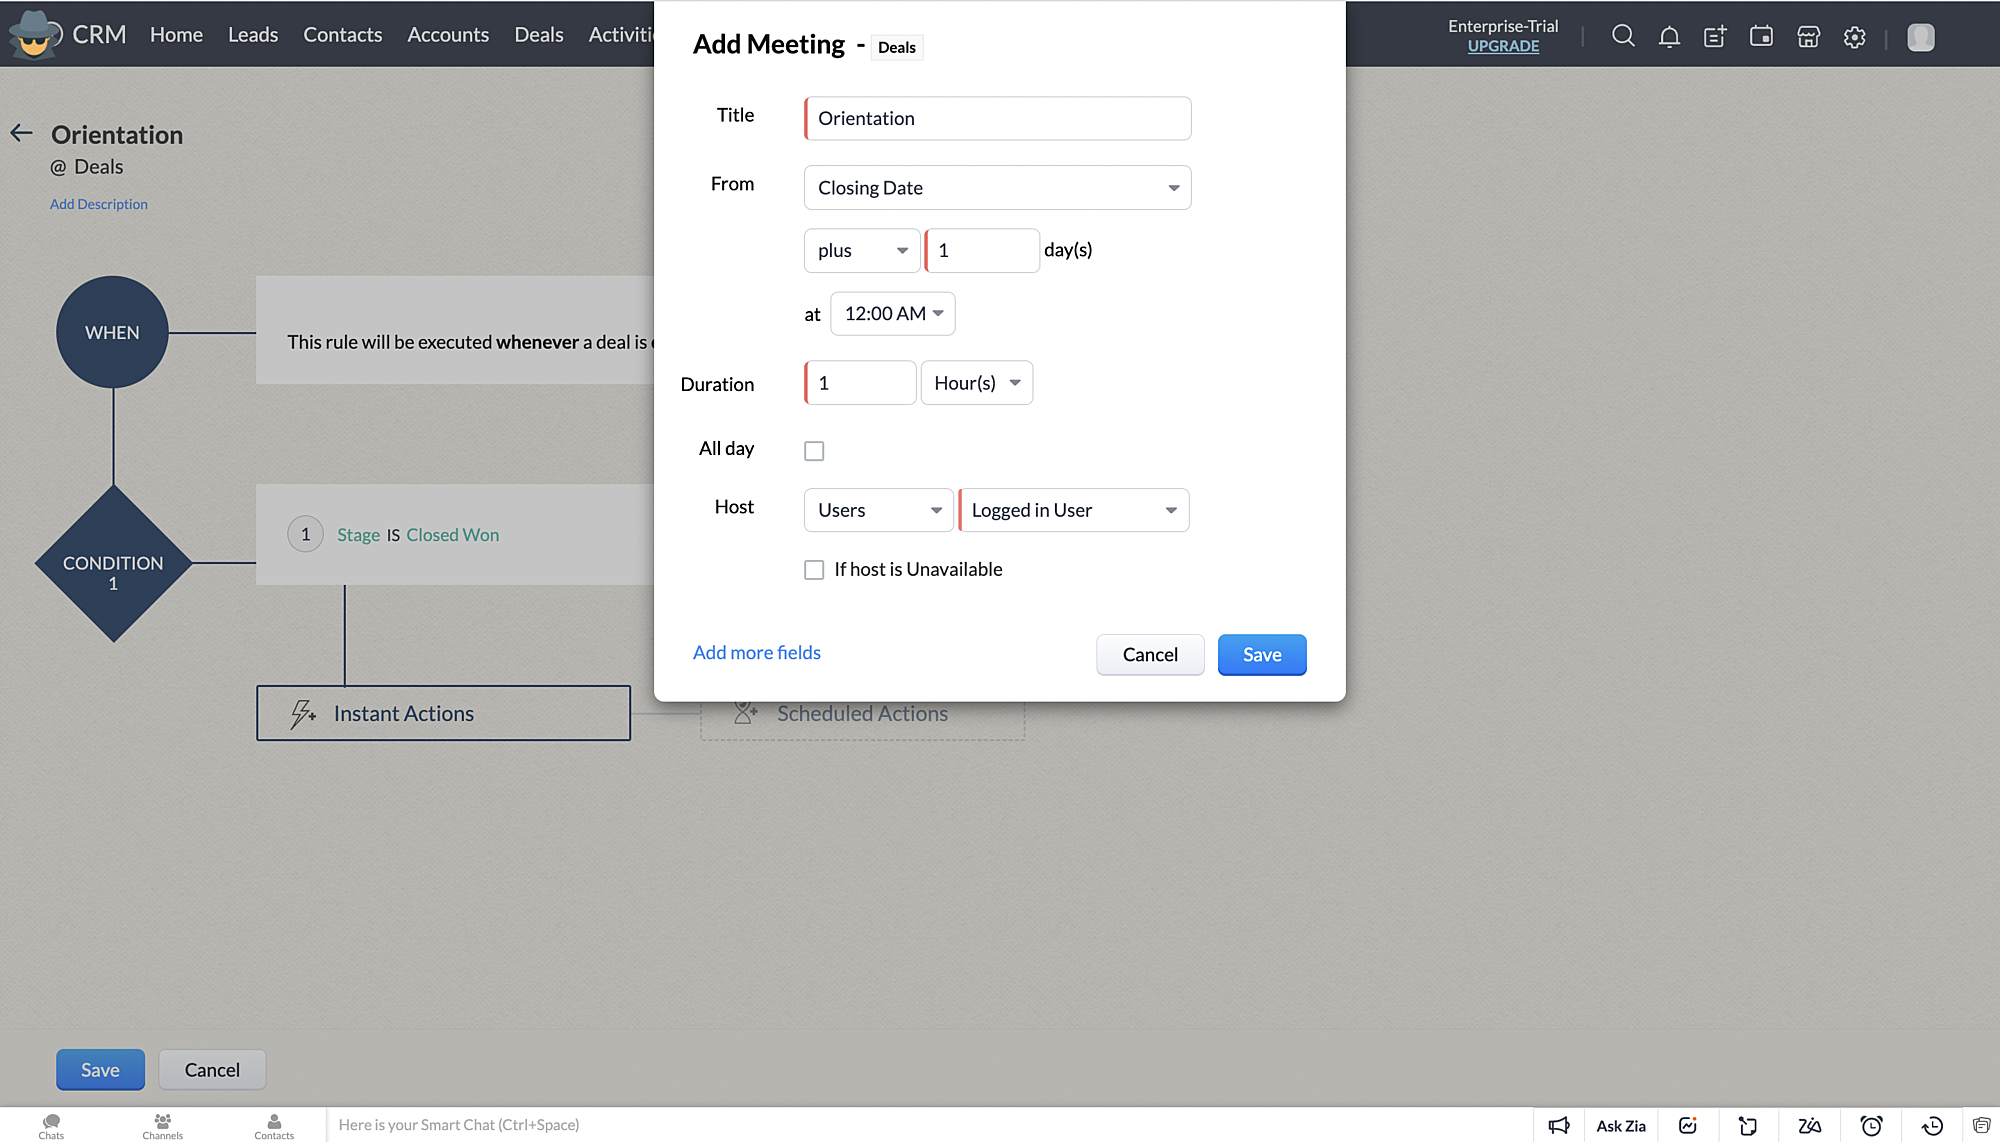Image resolution: width=2000 pixels, height=1142 pixels.
Task: Check If host is Unavailable option
Action: pos(814,570)
